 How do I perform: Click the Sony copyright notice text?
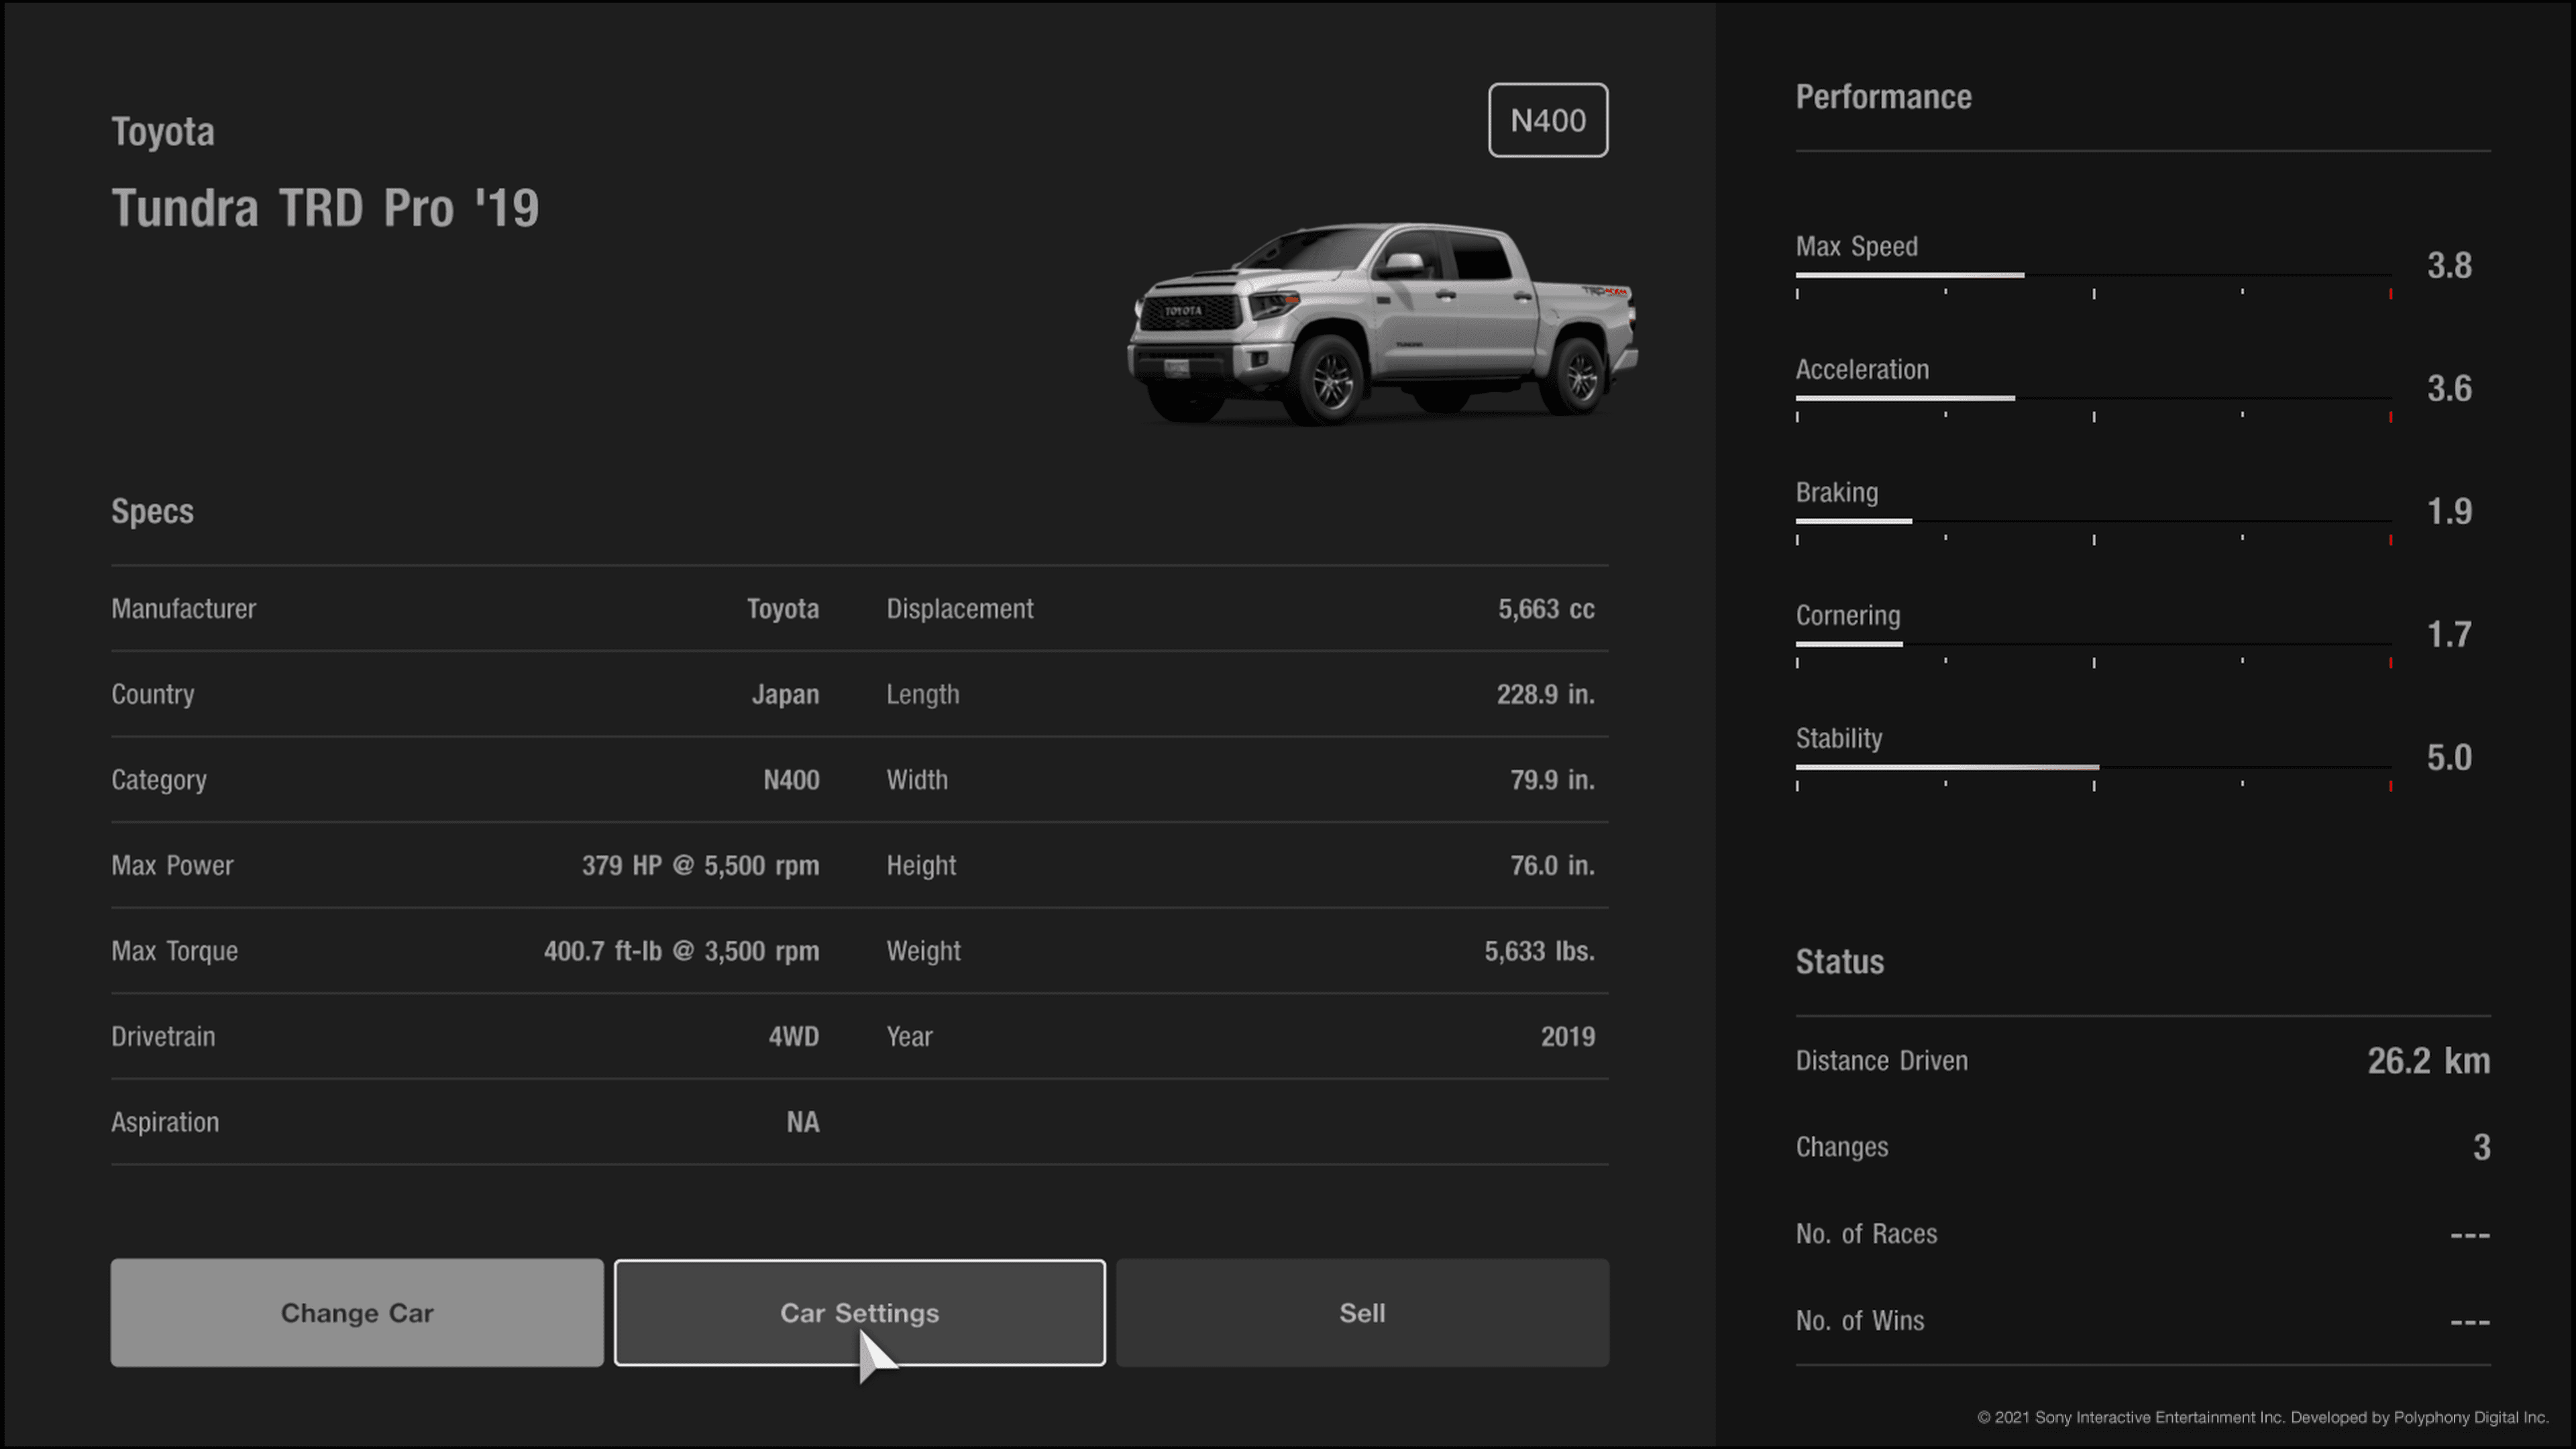pyautogui.click(x=2262, y=1417)
